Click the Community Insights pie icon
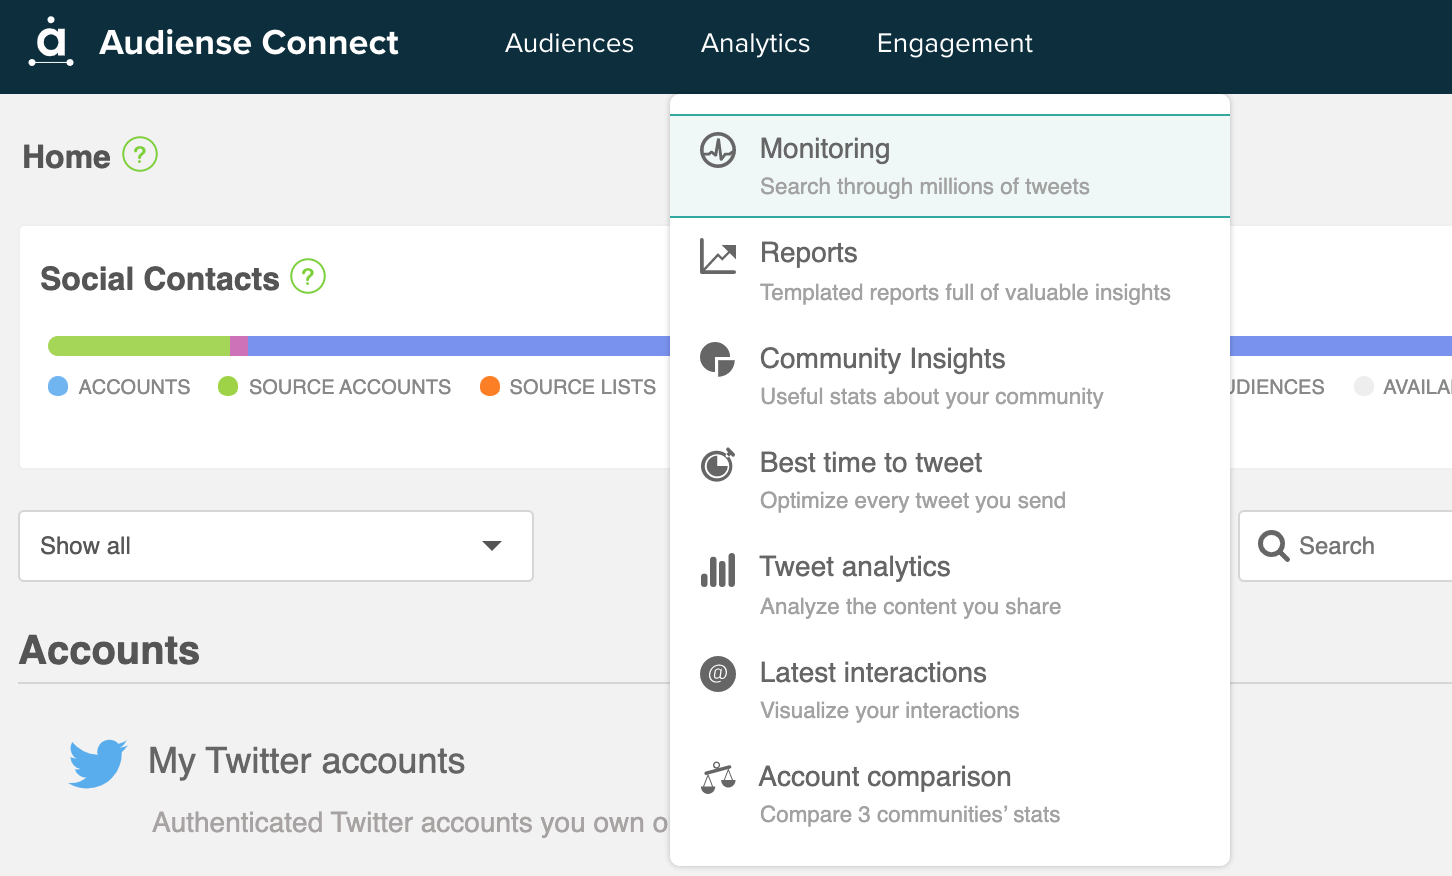Image resolution: width=1452 pixels, height=876 pixels. (x=717, y=359)
